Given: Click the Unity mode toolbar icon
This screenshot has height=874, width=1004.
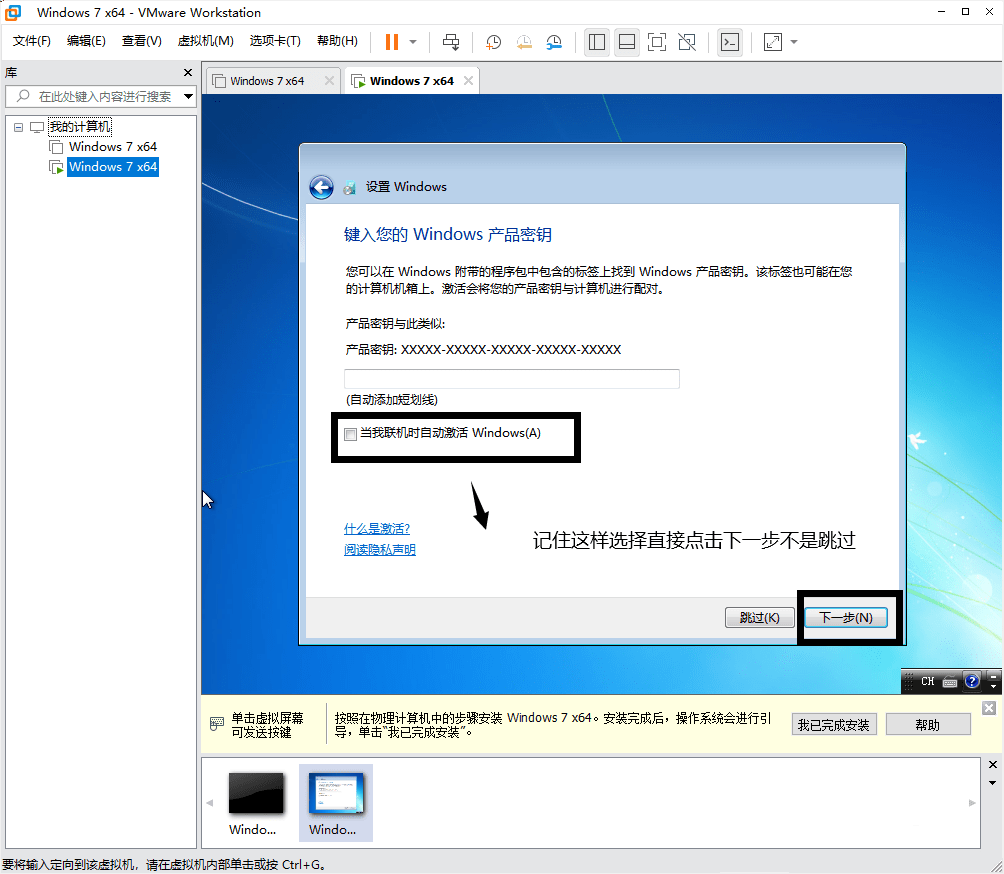Looking at the screenshot, I should [x=687, y=42].
